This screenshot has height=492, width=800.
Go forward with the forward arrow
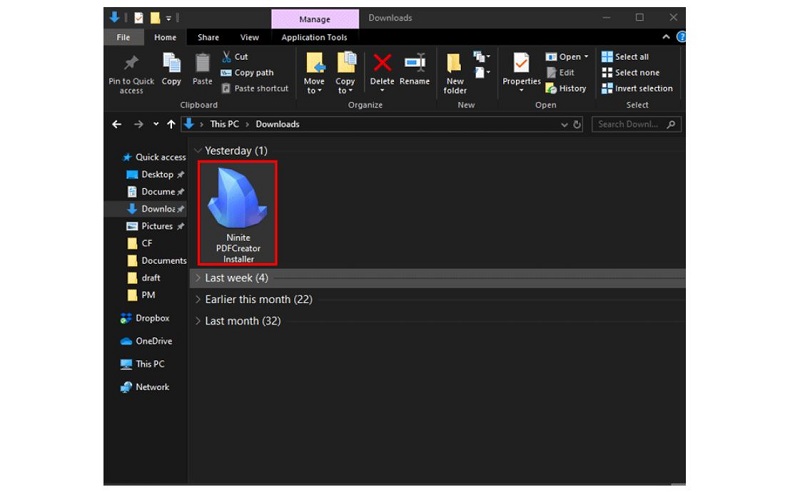coord(138,124)
